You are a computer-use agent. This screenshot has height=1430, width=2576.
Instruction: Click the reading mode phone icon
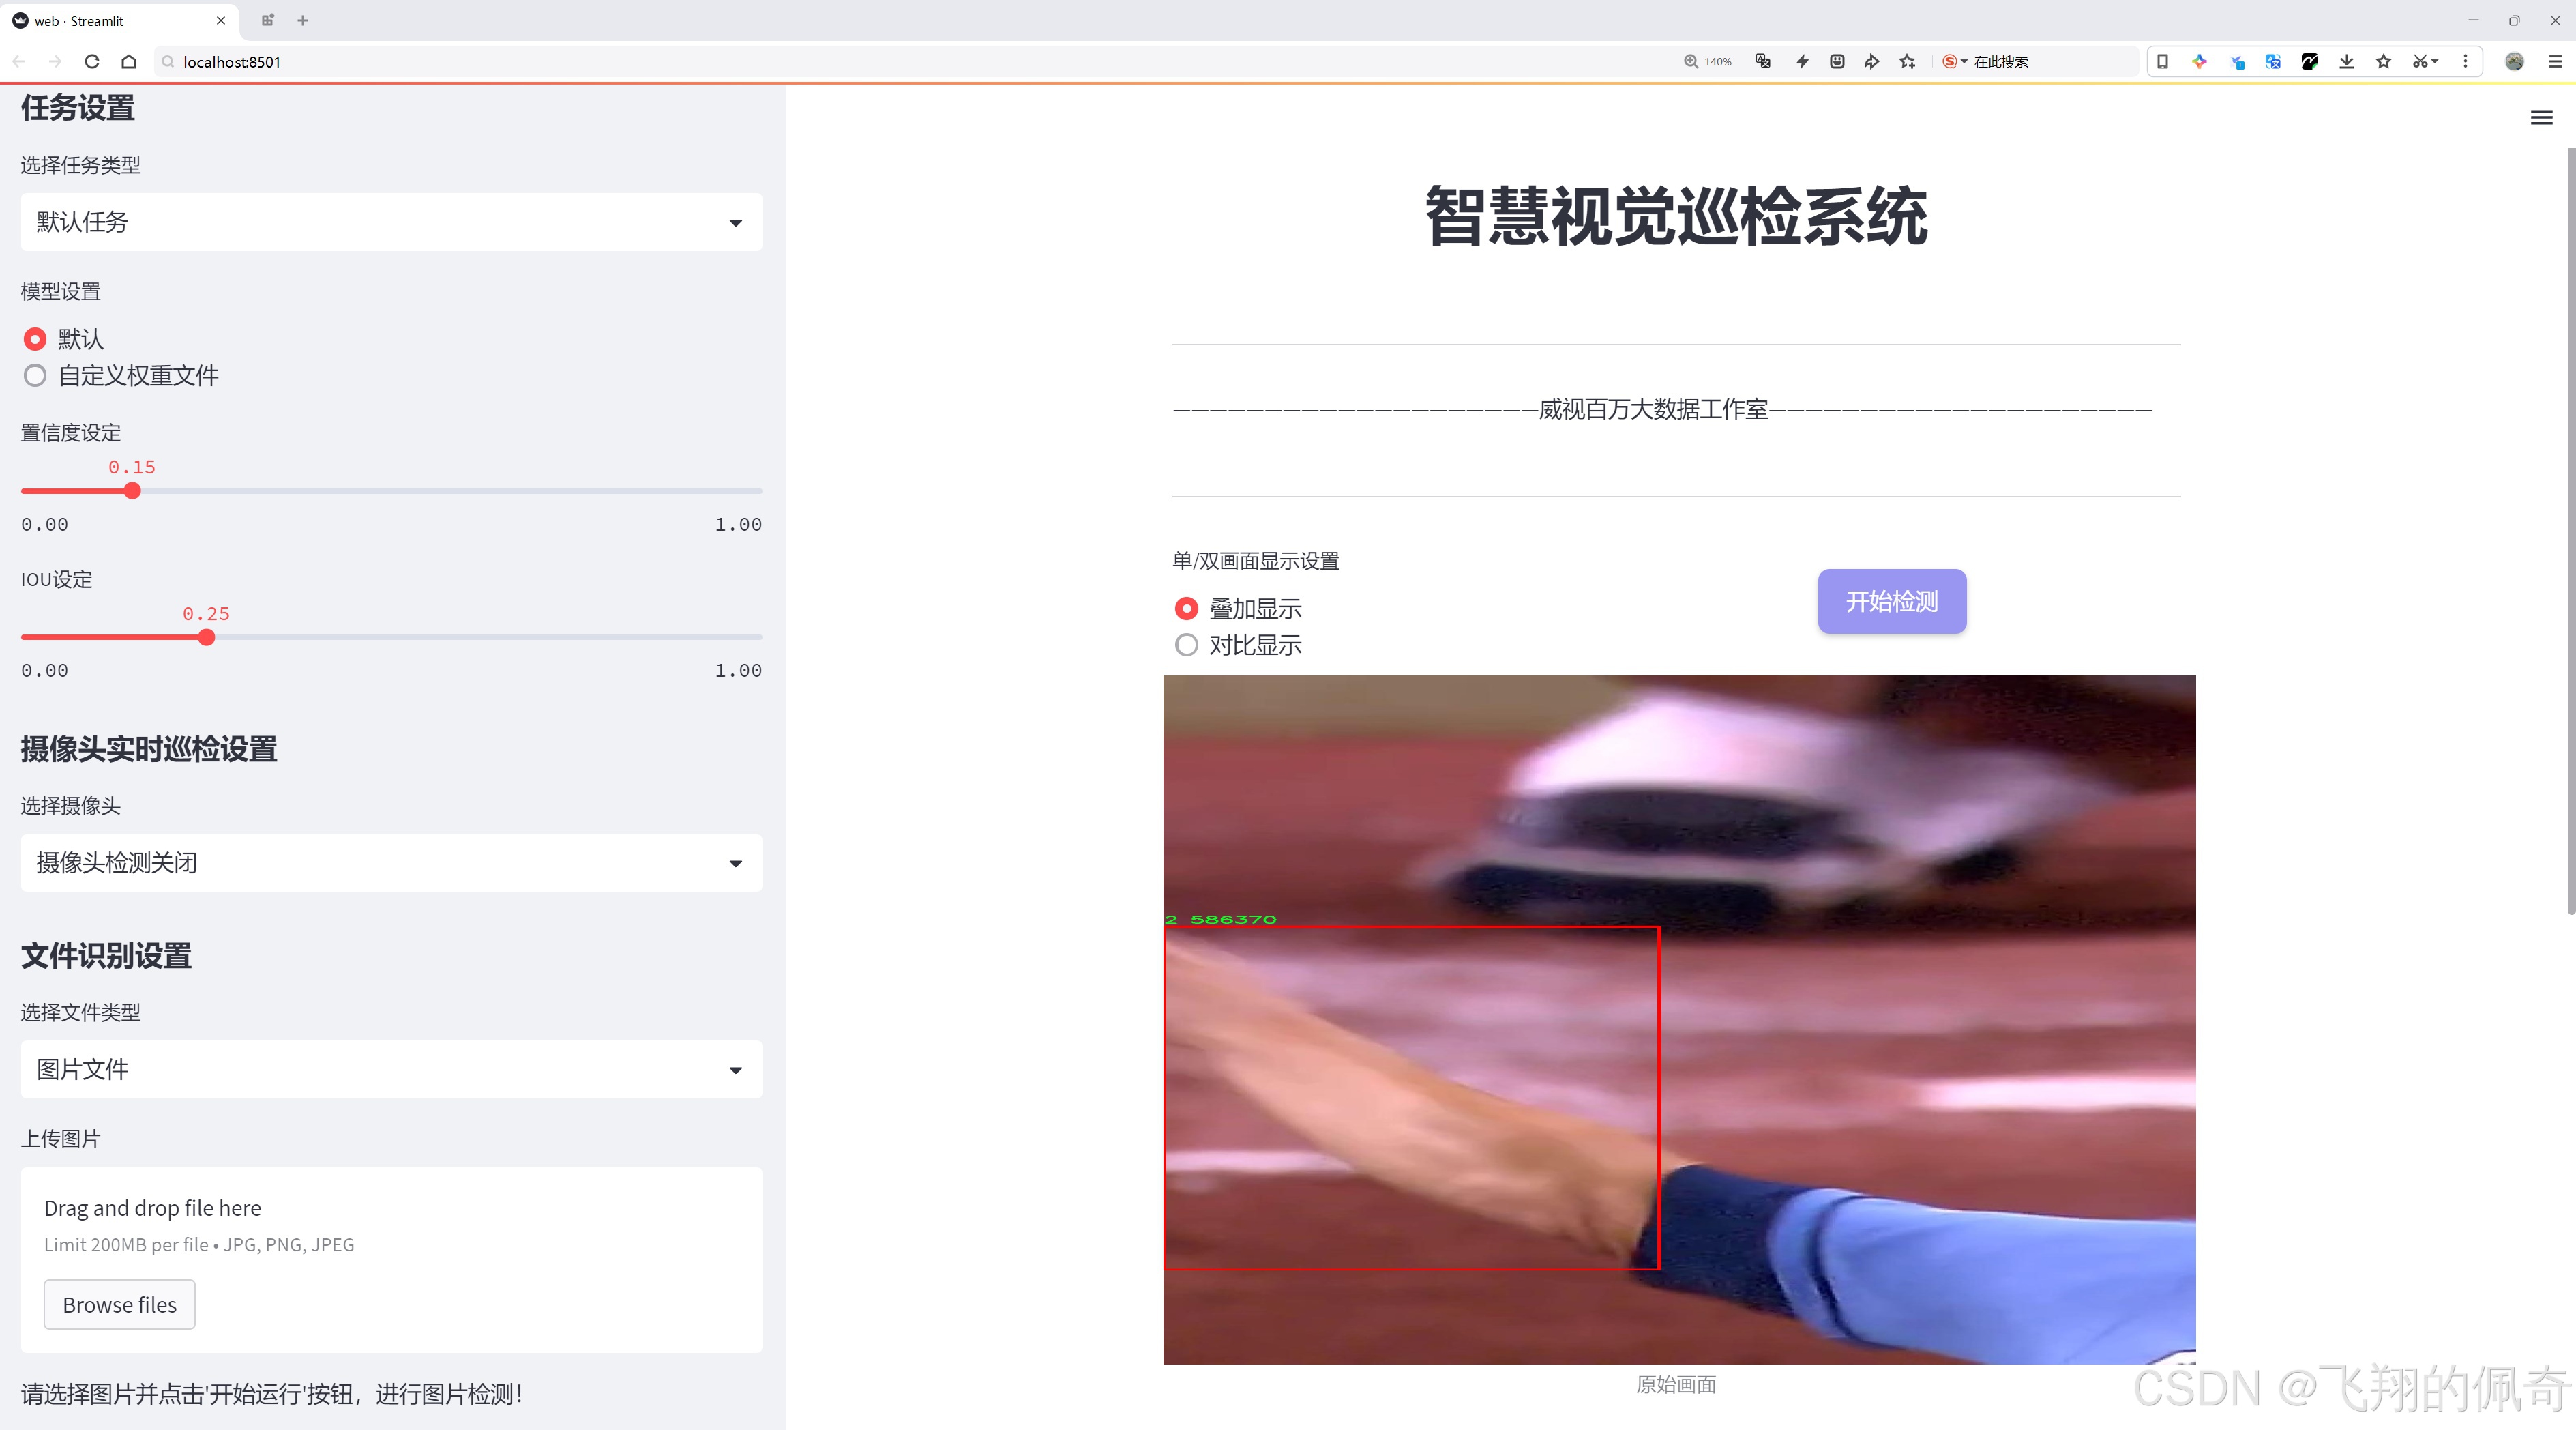pos(2163,61)
